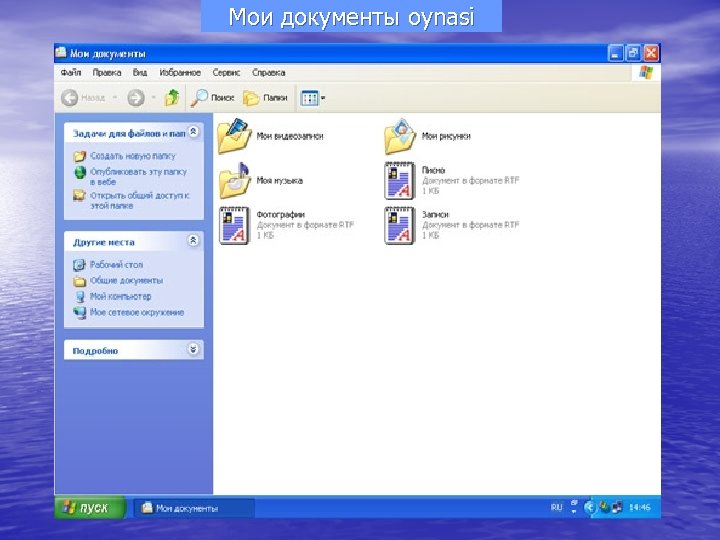Open the Сервис menu
The image size is (720, 540).
pyautogui.click(x=226, y=73)
